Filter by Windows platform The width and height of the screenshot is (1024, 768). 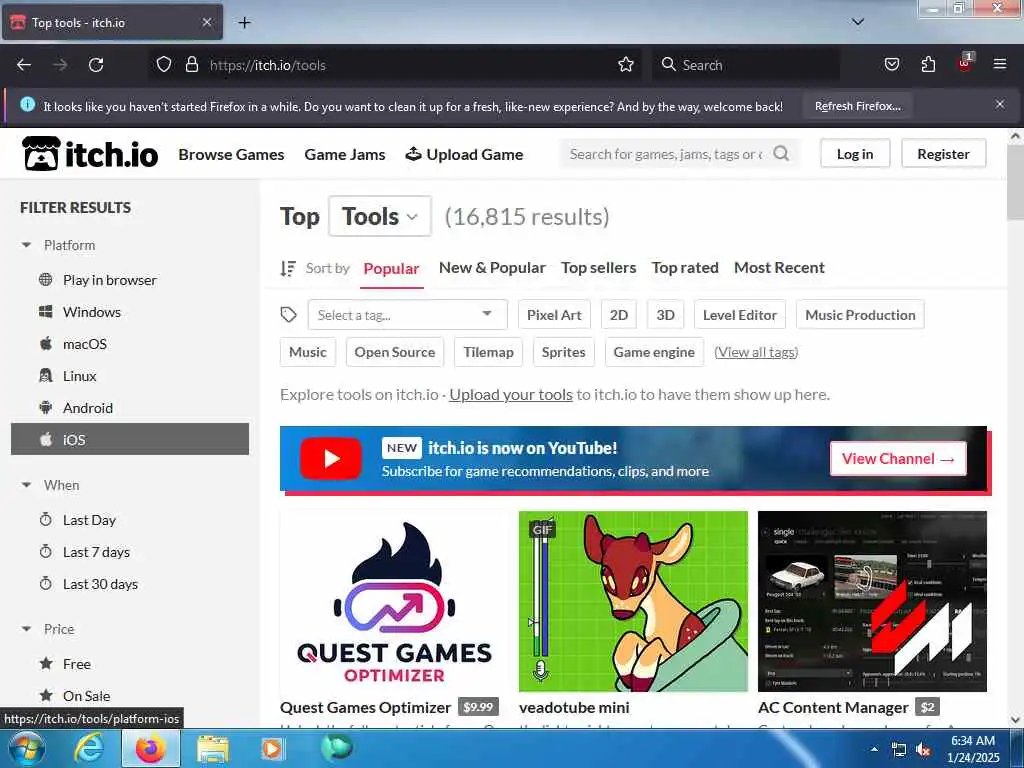(x=130, y=312)
